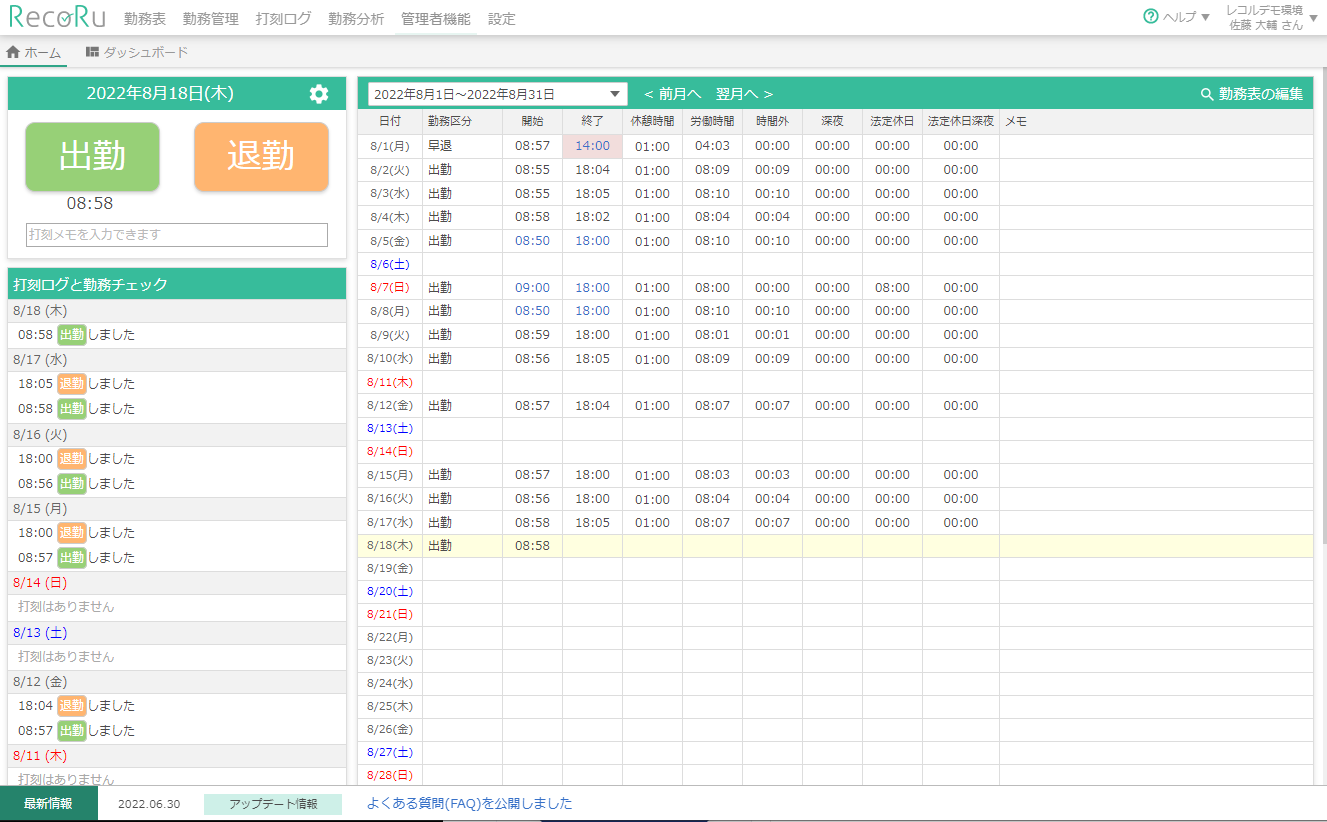Click the 打刻メモ input field

coord(177,235)
